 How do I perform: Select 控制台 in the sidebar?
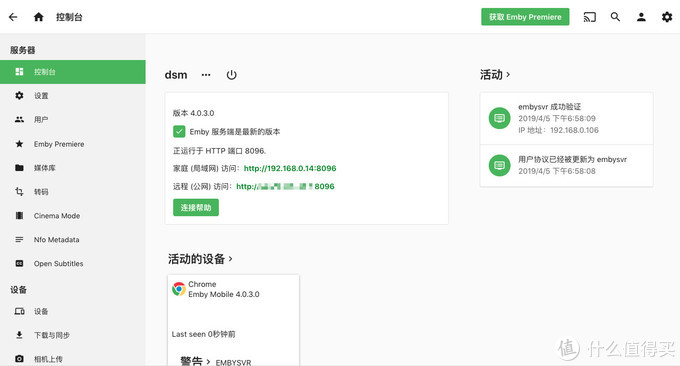click(72, 72)
